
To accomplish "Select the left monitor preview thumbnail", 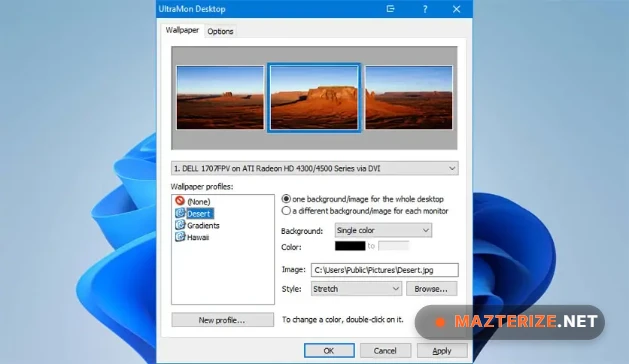I will (220, 98).
